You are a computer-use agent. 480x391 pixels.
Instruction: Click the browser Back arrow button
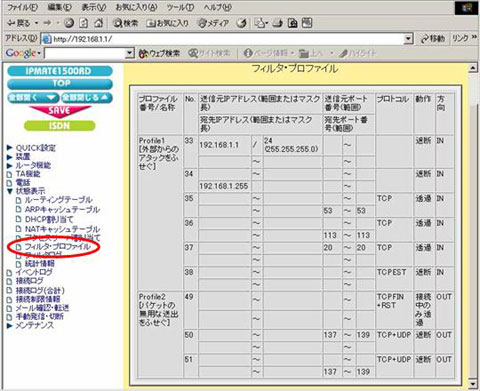(x=18, y=23)
